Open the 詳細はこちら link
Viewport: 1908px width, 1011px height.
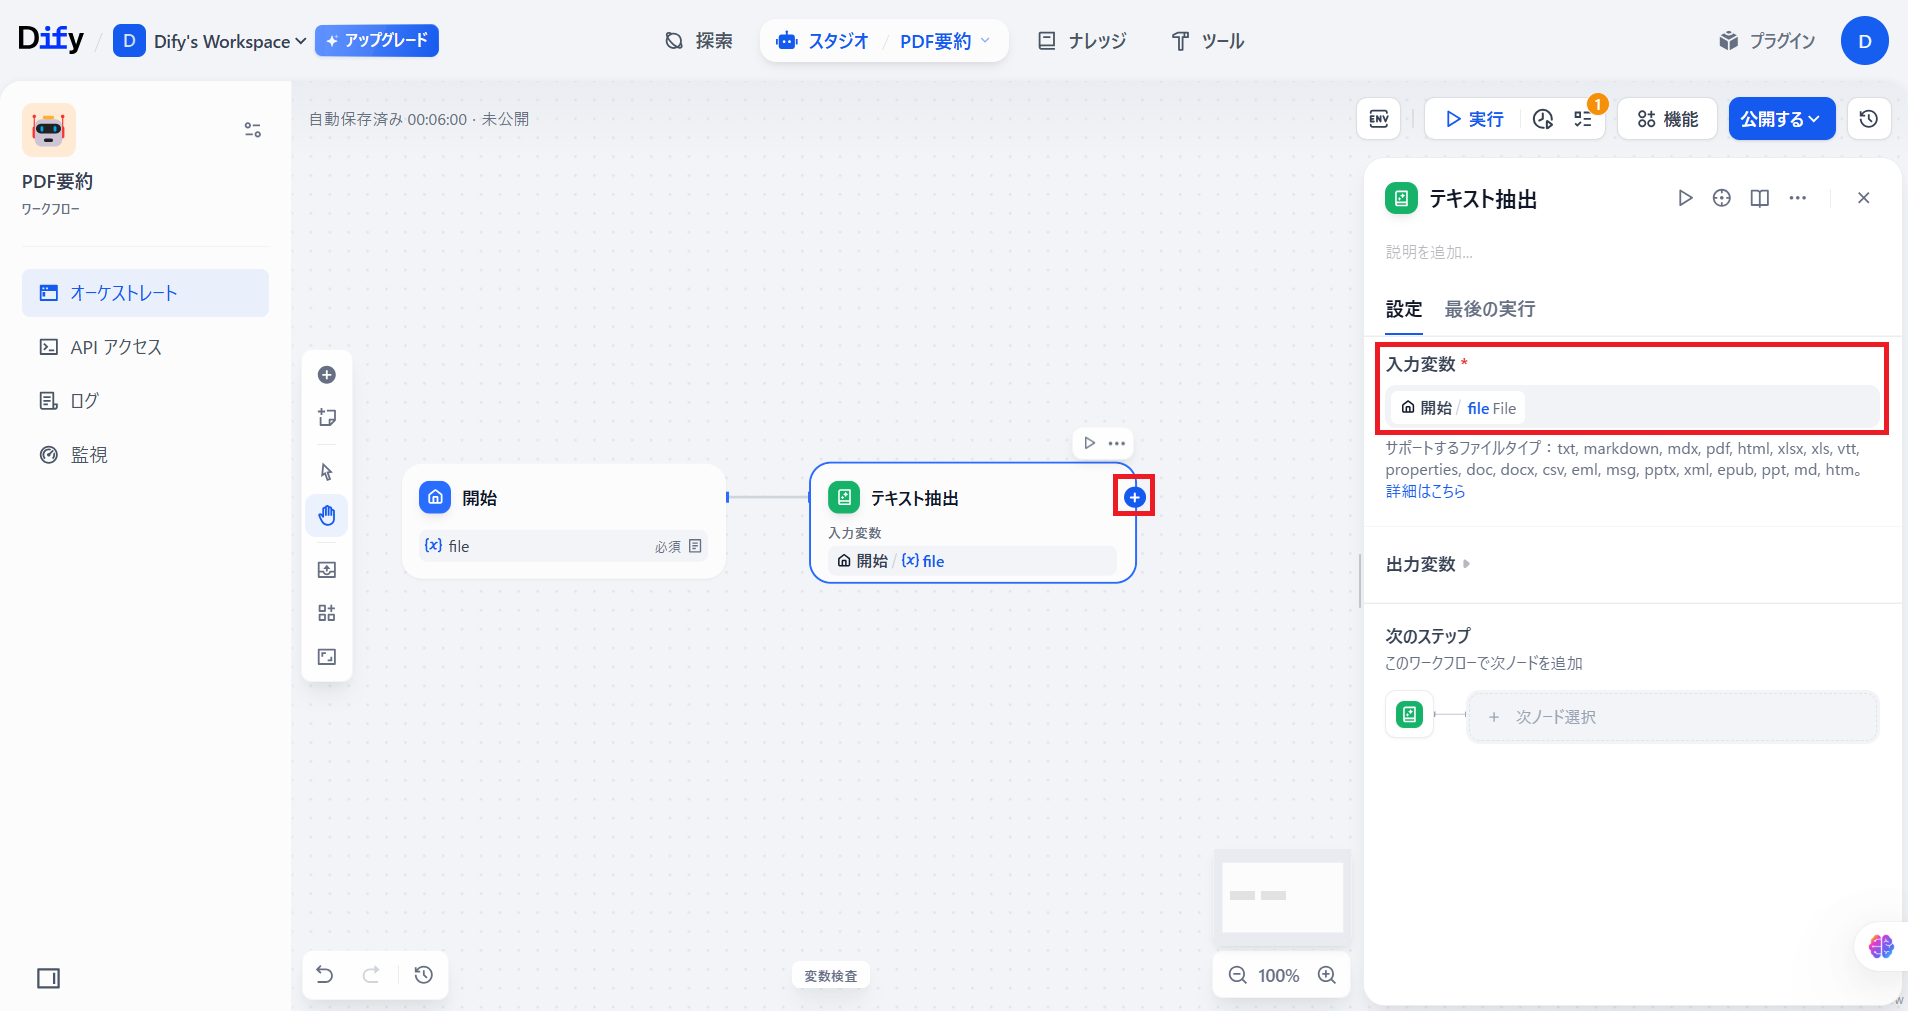1425,491
